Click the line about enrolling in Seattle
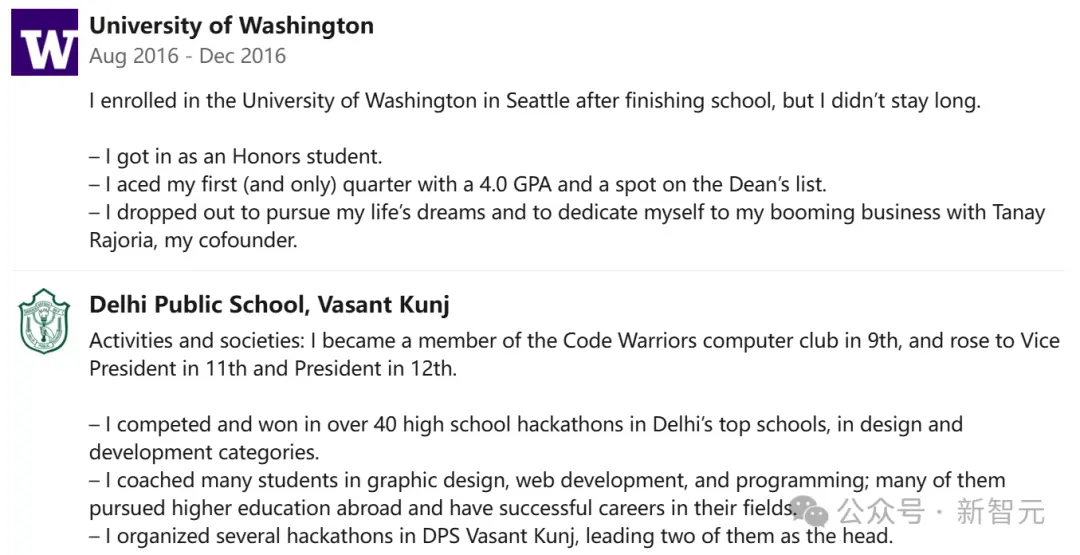 [534, 101]
